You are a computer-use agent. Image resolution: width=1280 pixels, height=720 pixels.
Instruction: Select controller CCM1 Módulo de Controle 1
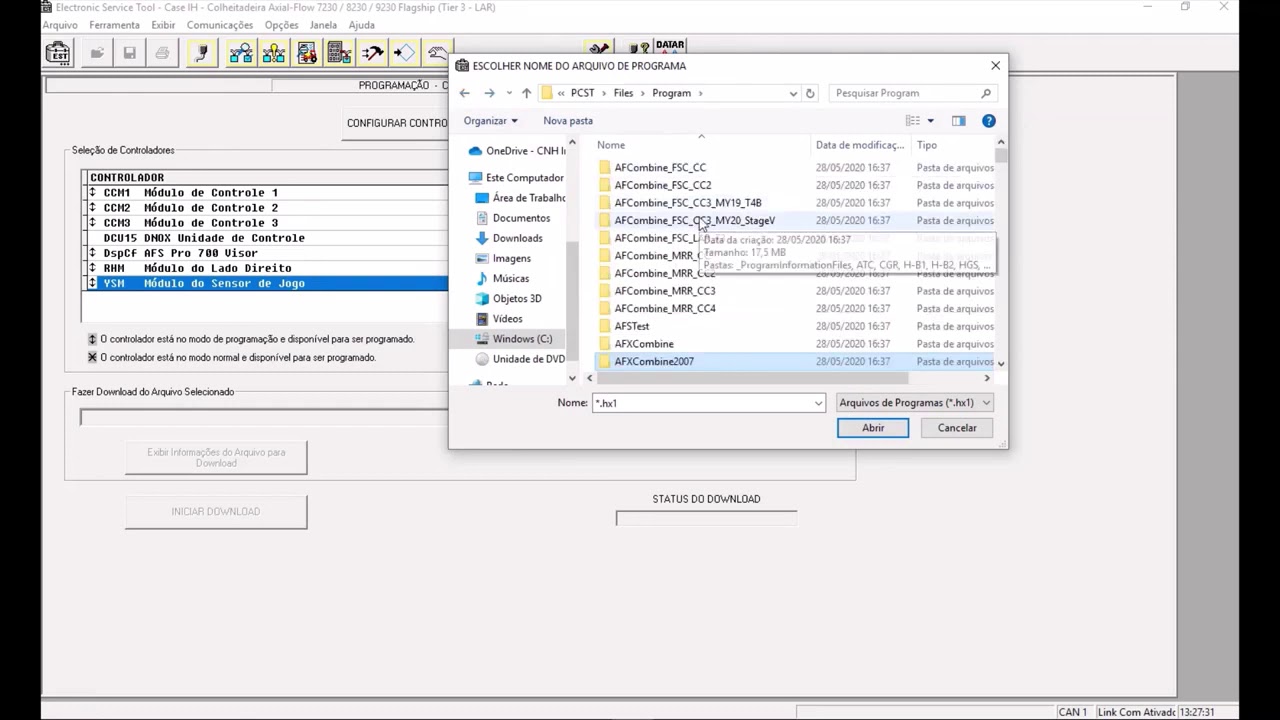tap(265, 193)
